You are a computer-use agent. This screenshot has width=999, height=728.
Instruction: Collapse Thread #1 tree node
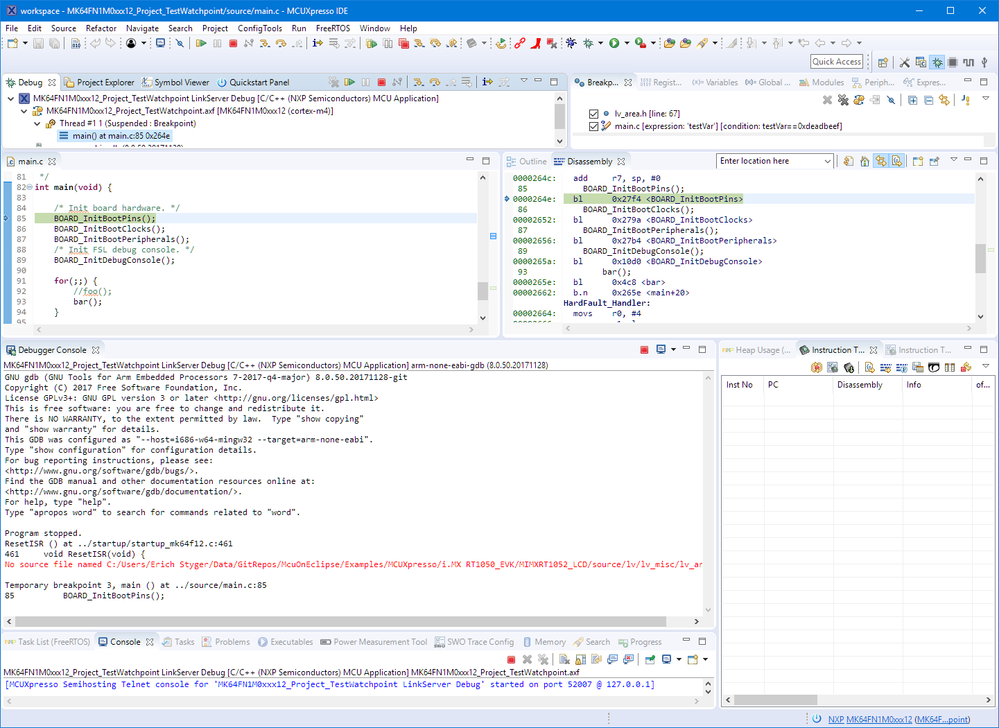pyautogui.click(x=37, y=124)
